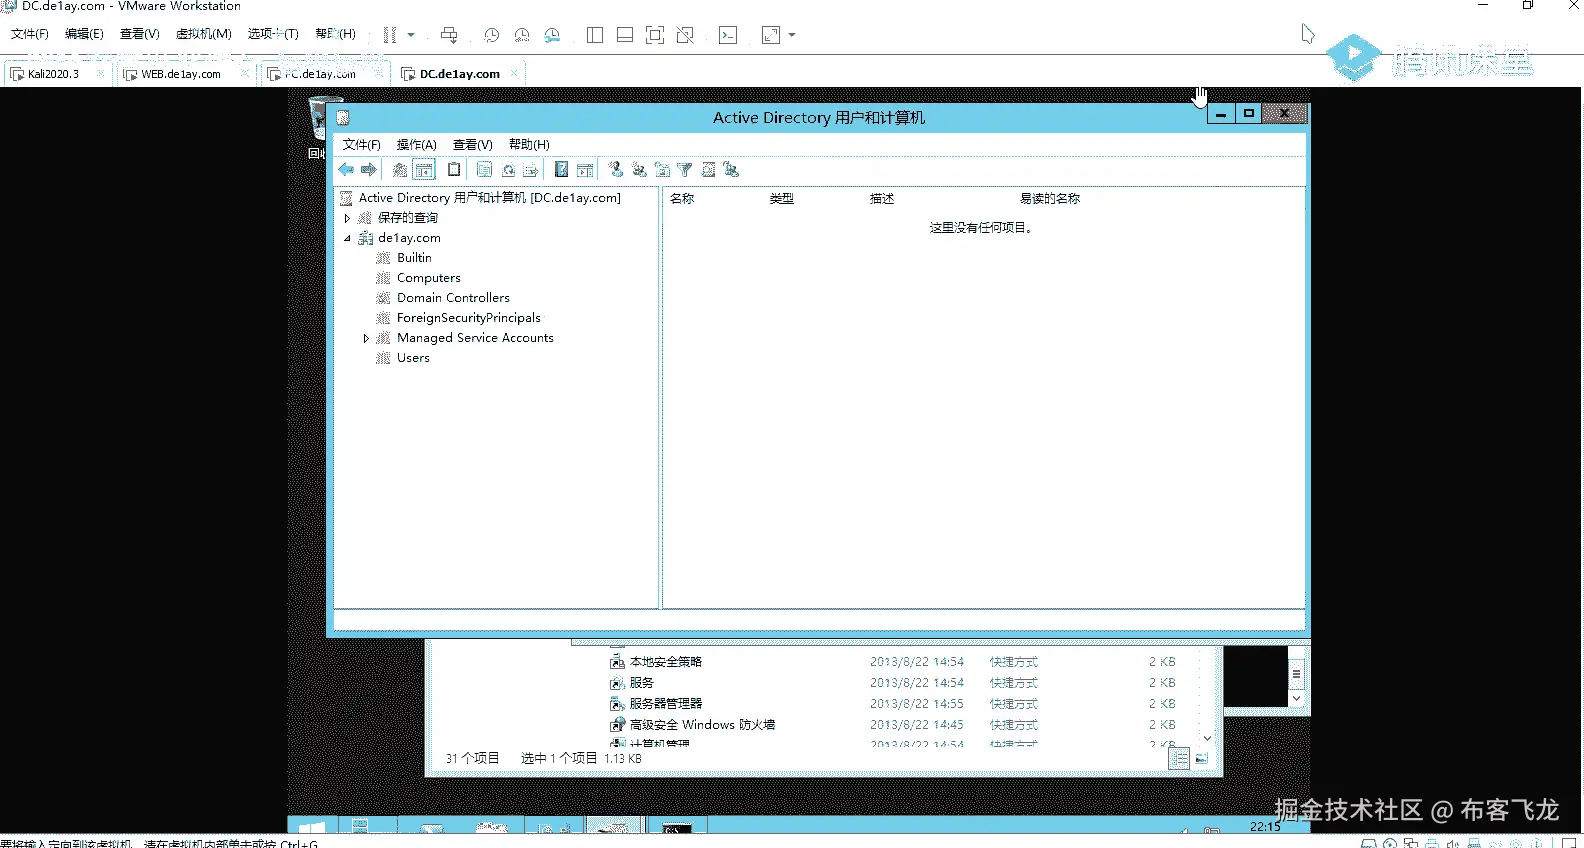Select the Domain Controllers OU
The image size is (1584, 848).
click(x=453, y=298)
